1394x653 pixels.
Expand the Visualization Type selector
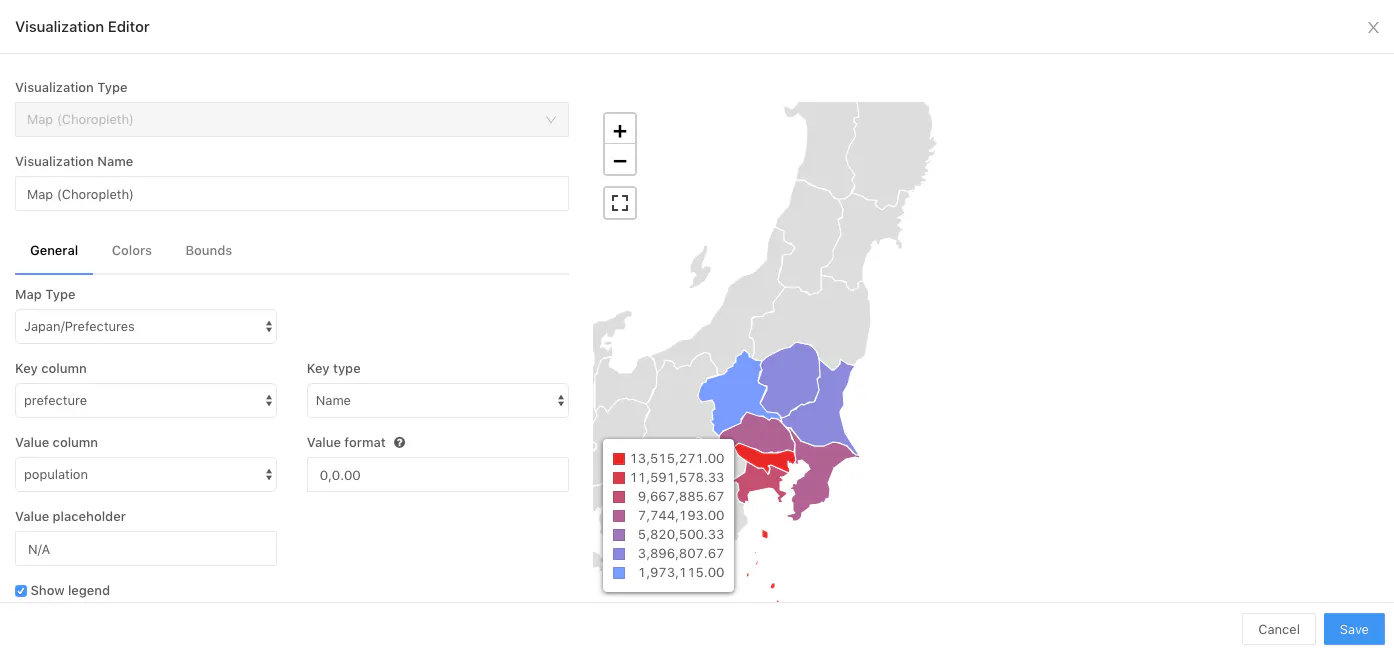click(x=291, y=119)
